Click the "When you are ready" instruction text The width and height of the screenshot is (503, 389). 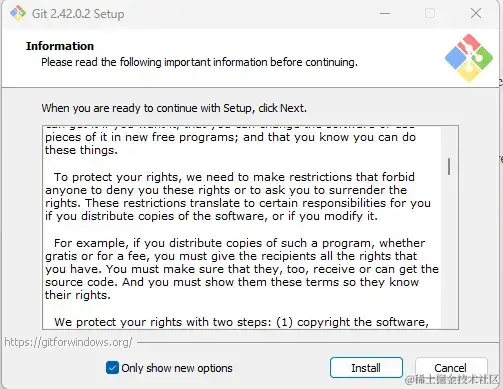click(174, 108)
